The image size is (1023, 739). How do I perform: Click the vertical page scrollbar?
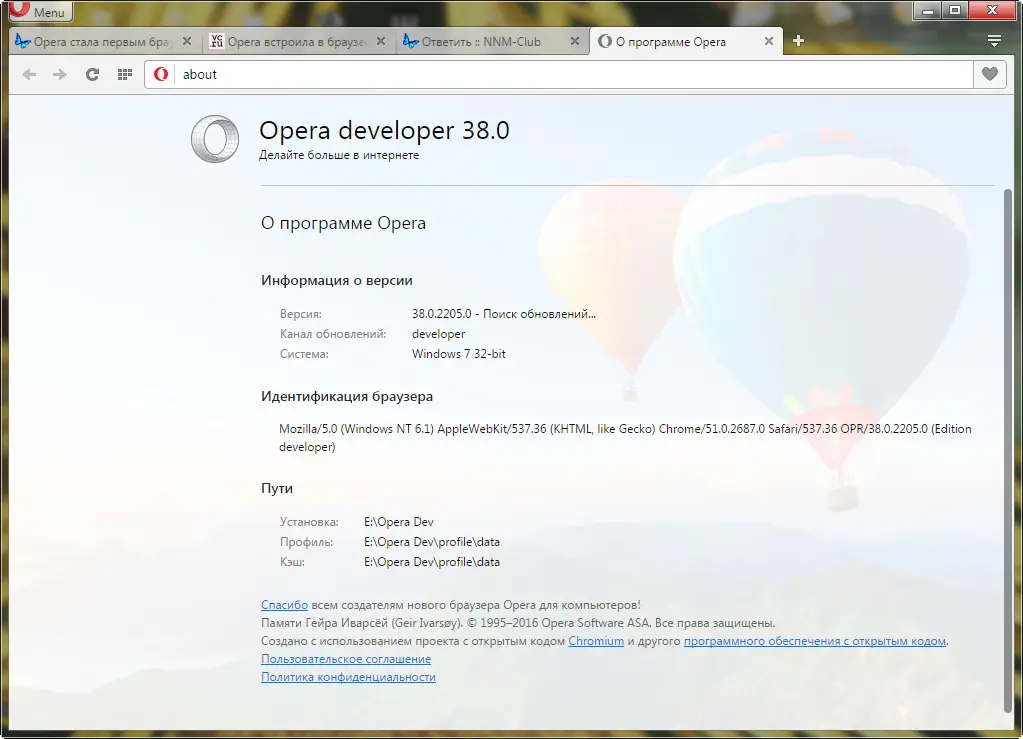point(1008,450)
